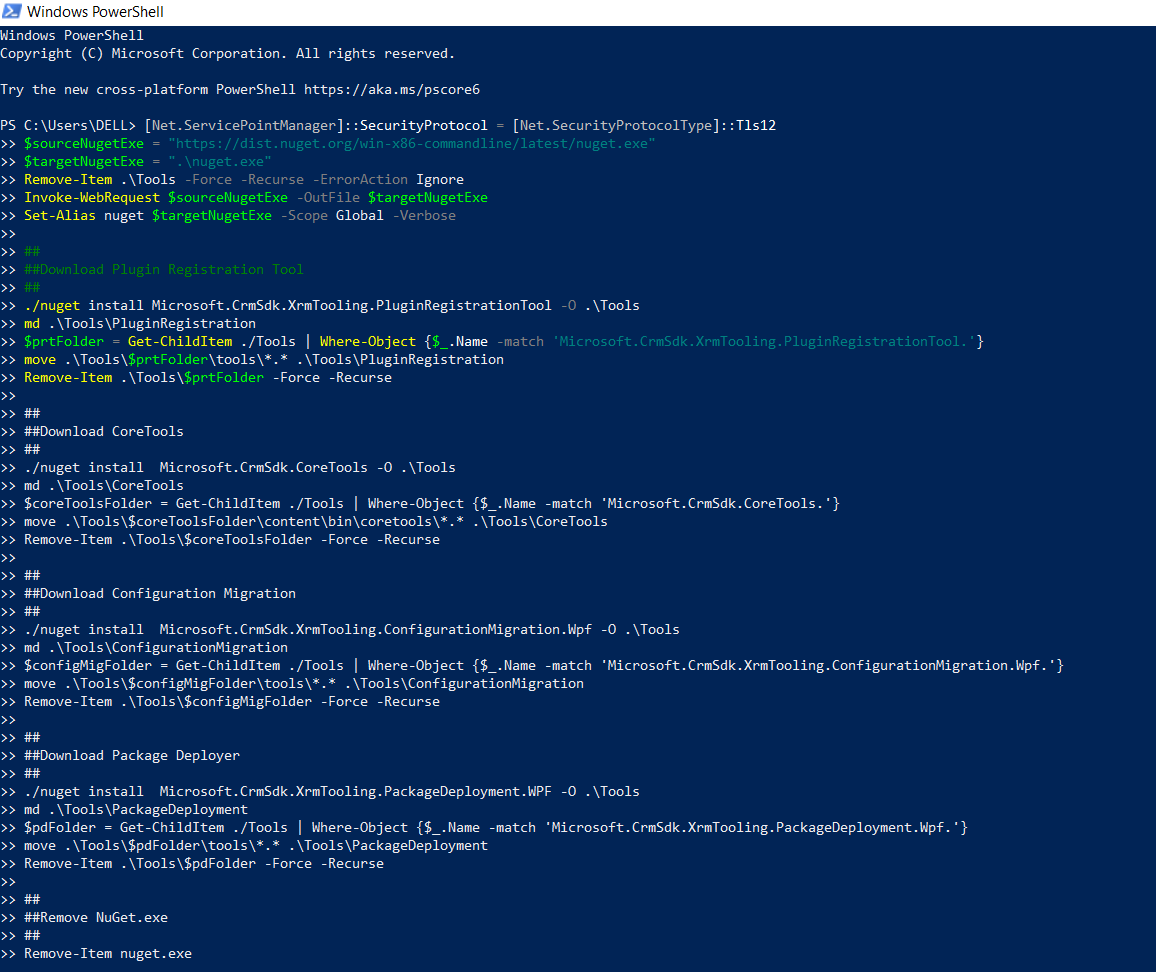Click the nuget install Microsoft.CrmSdk.CoreTools line

(x=240, y=467)
